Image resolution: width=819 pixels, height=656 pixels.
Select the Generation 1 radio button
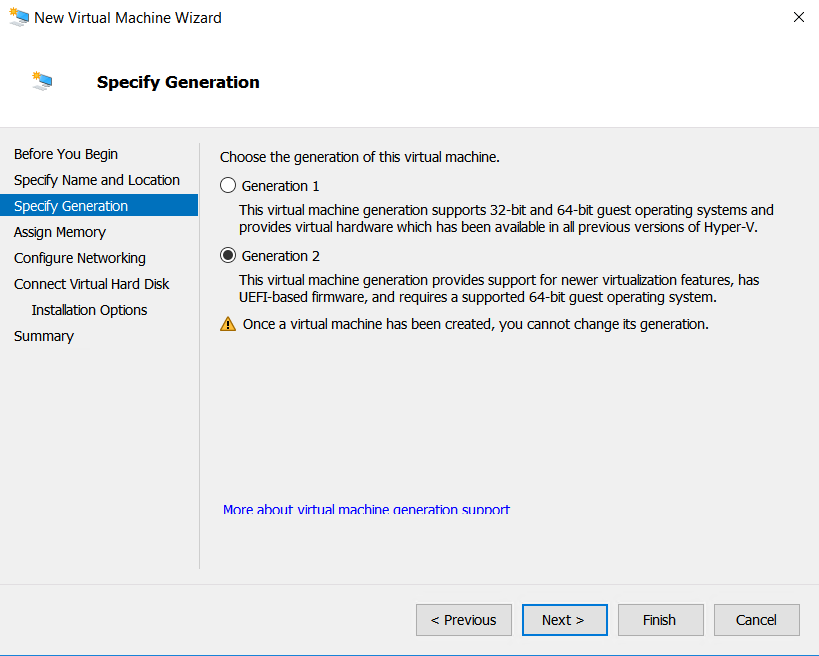point(228,186)
